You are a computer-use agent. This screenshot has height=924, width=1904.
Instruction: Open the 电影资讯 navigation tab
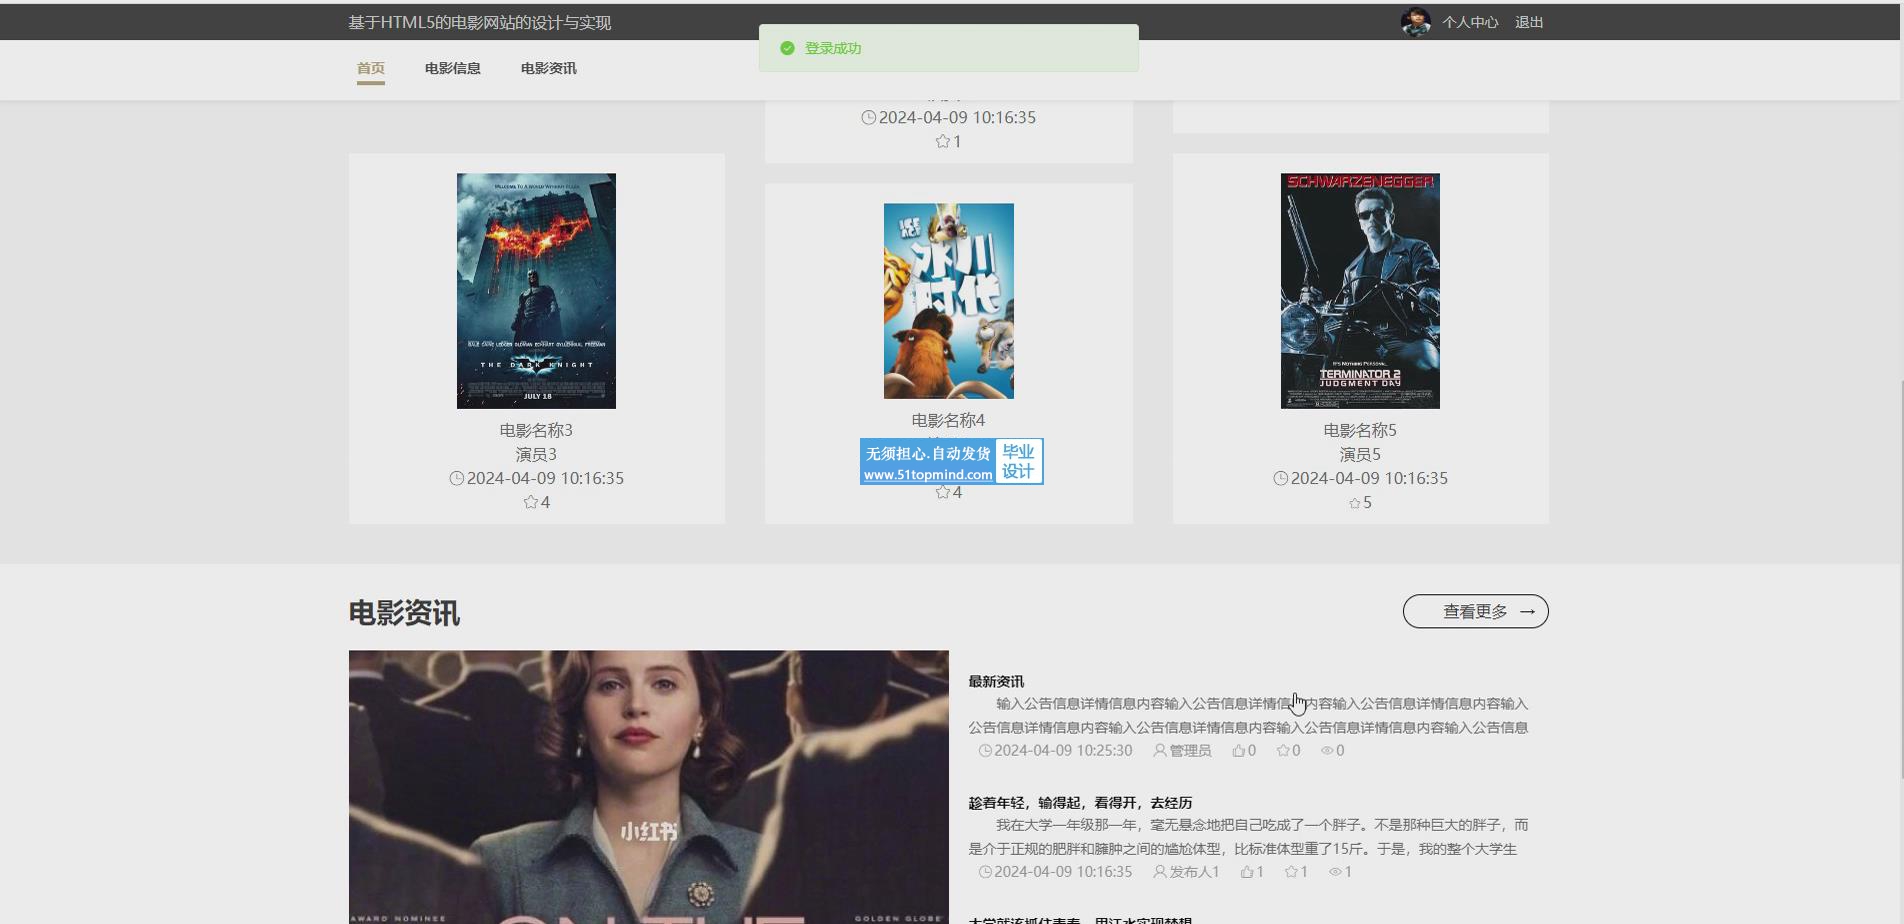click(x=548, y=68)
